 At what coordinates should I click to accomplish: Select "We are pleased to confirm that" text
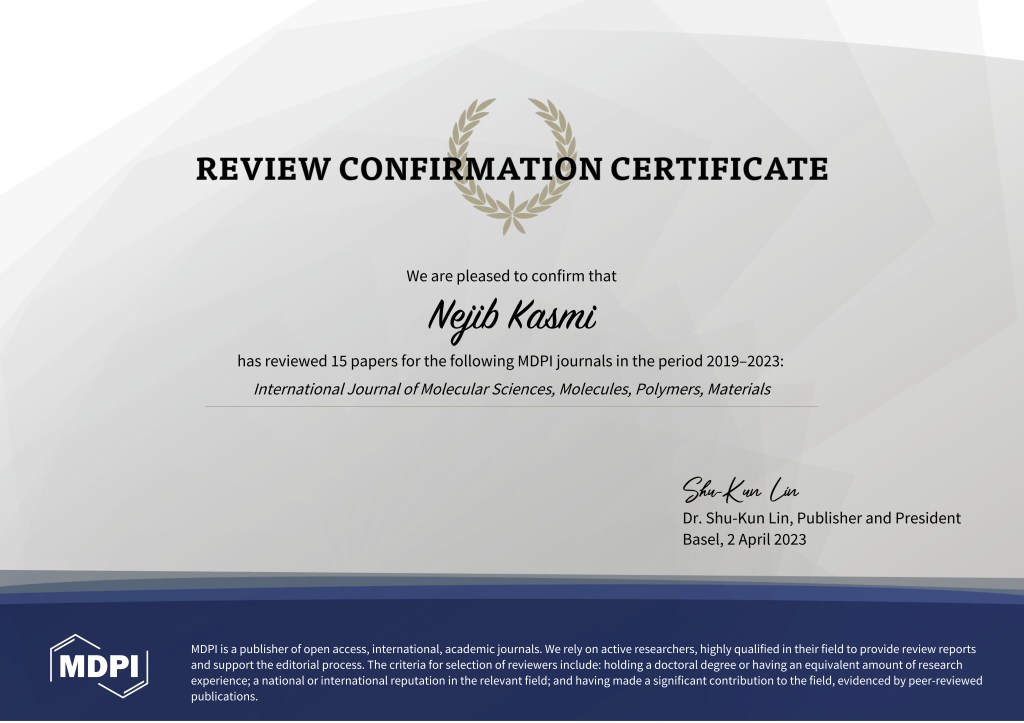(x=512, y=275)
